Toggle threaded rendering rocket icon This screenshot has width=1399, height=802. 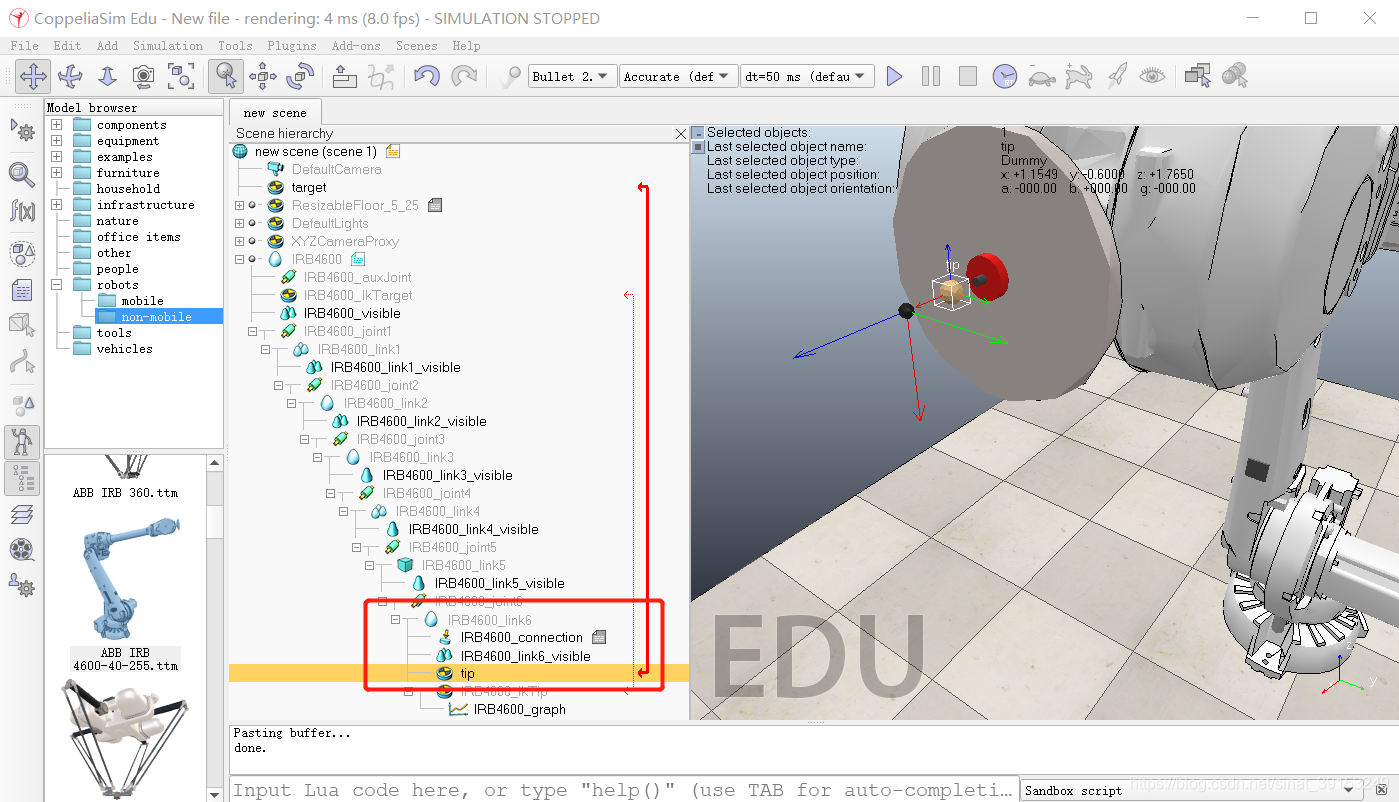click(x=1116, y=76)
